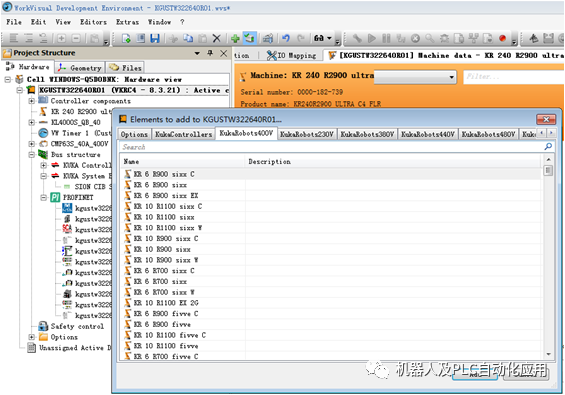Screen dimensions: 565x395
Task: Click the highlighted green import icon
Action: [249, 38]
